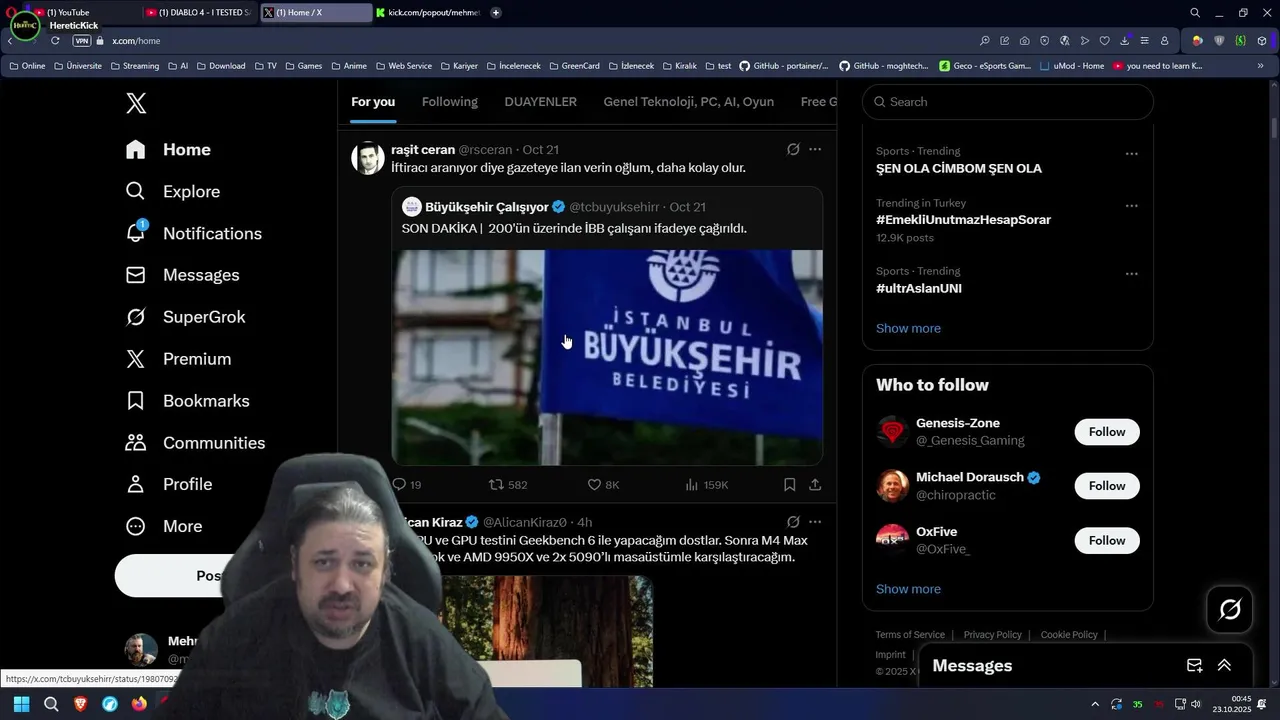This screenshot has height=720, width=1280.
Task: Open the Web Service bookmarks folder
Action: [403, 66]
